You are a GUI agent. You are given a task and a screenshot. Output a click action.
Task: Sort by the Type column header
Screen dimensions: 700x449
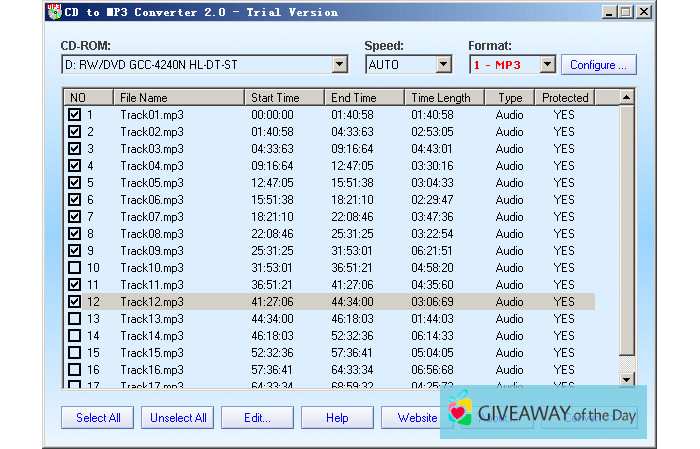pos(510,97)
